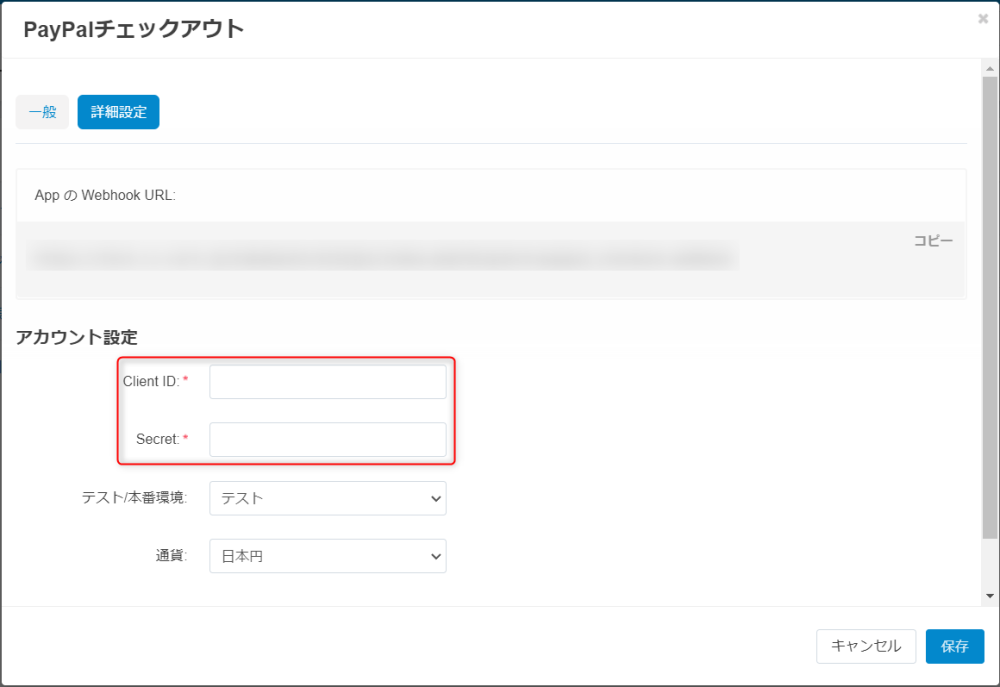The image size is (1000, 687).
Task: Click the アカウント設定 section heading
Action: 77,337
